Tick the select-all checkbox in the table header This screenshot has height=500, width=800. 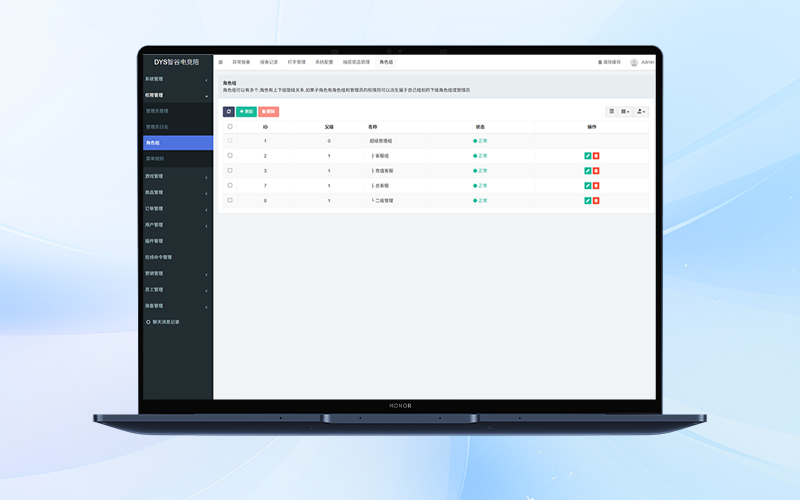click(x=230, y=127)
